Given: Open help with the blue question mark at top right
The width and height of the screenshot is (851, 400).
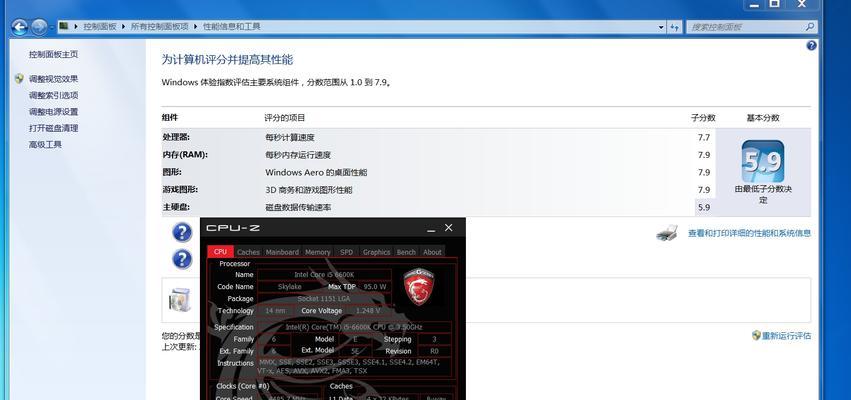Looking at the screenshot, I should tap(811, 46).
